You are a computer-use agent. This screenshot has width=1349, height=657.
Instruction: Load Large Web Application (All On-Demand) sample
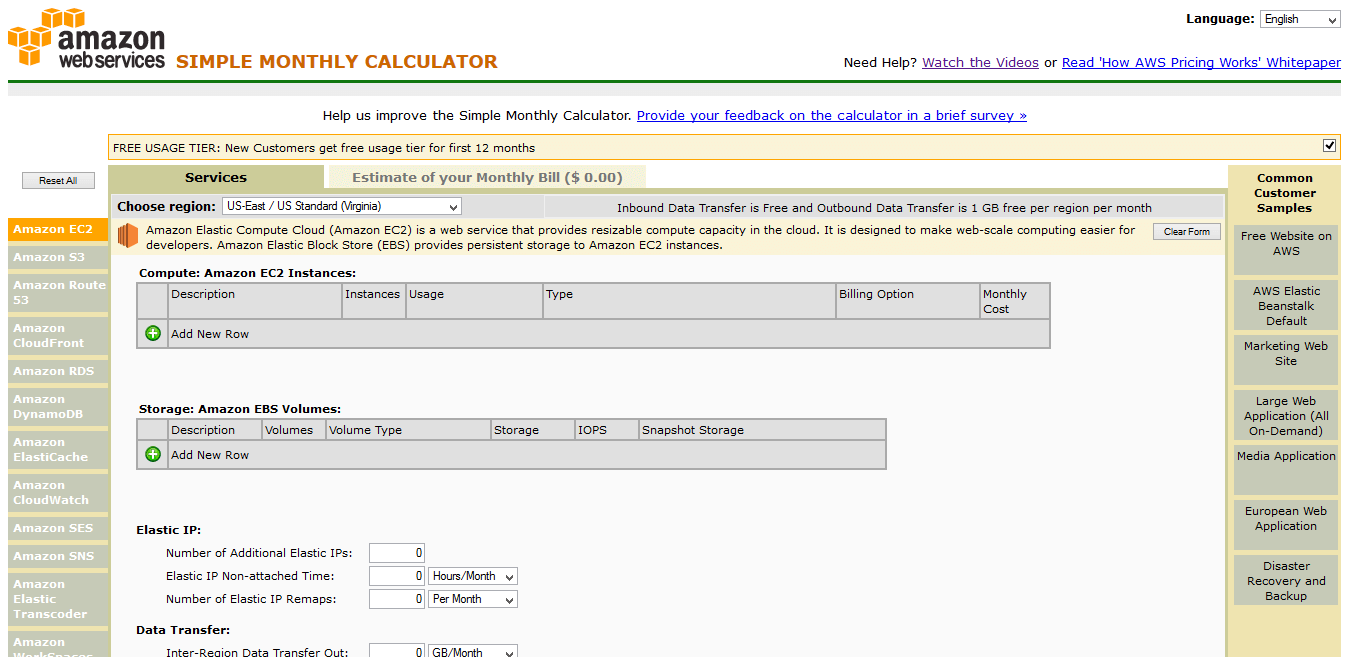[1286, 415]
